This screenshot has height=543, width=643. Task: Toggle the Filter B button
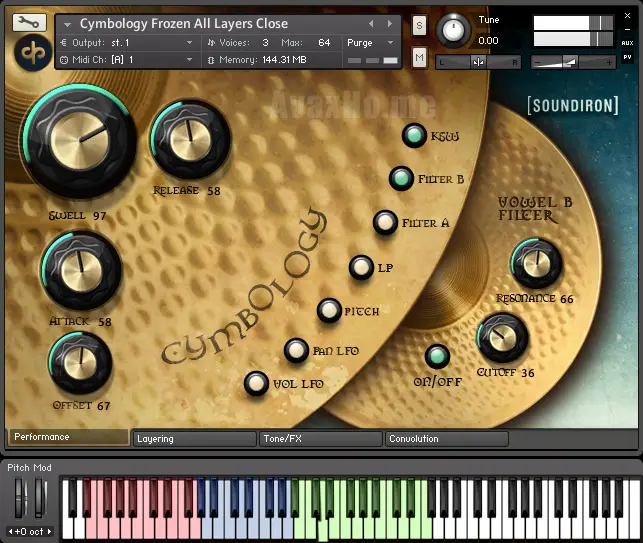coord(401,178)
